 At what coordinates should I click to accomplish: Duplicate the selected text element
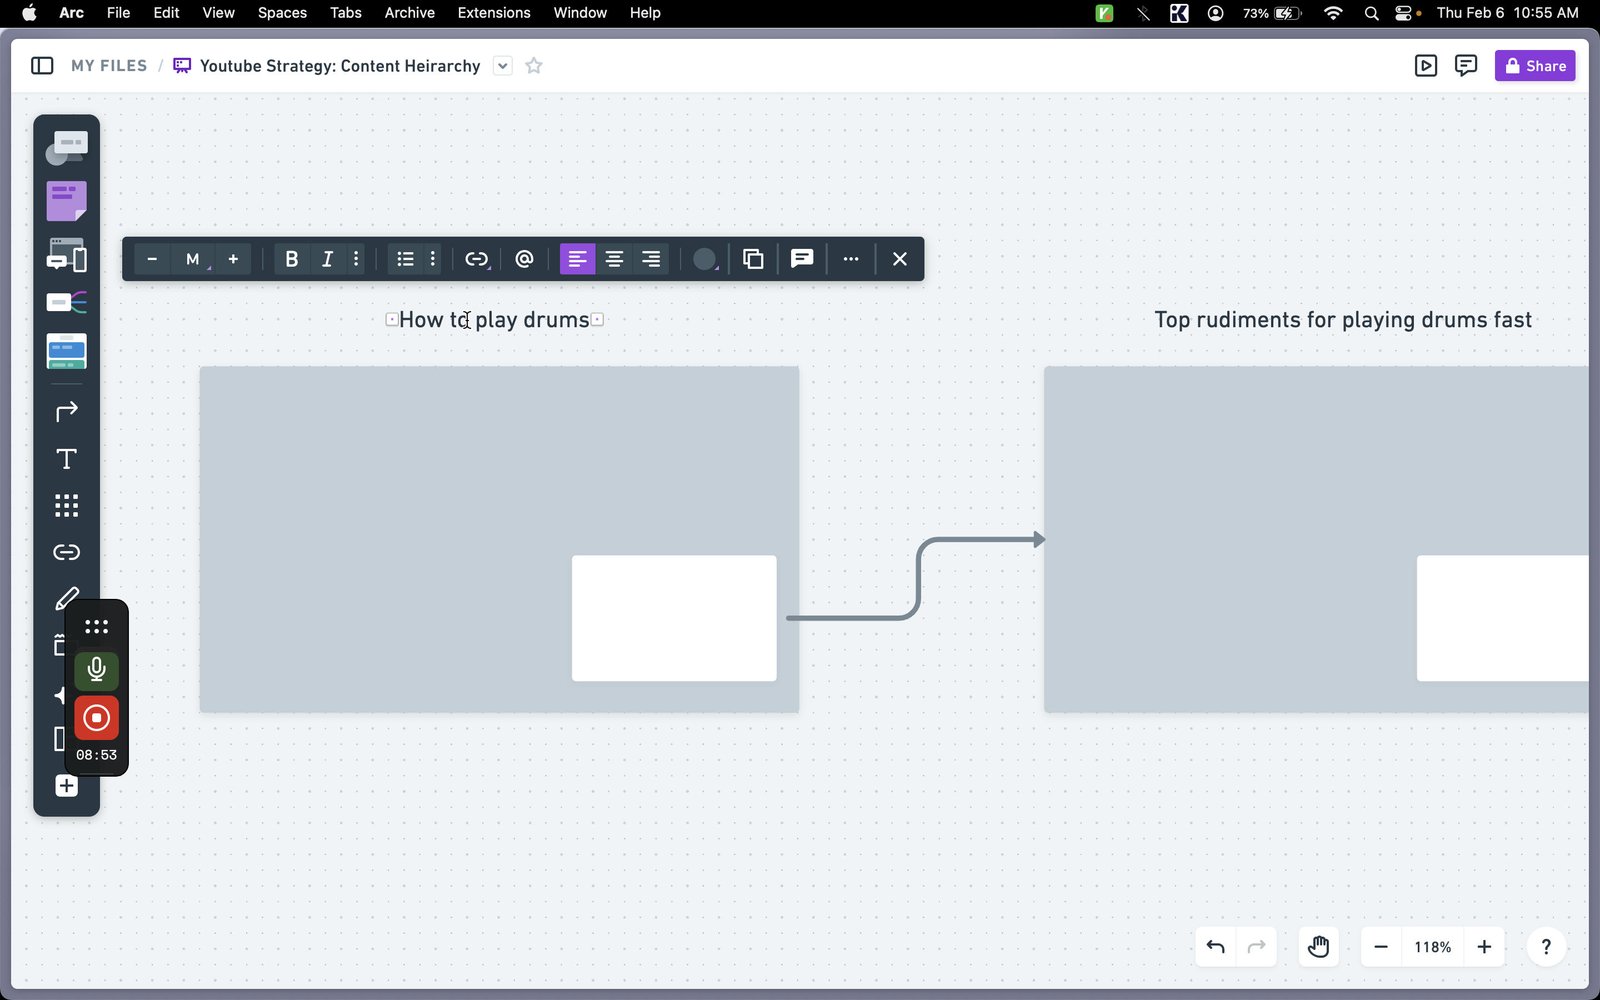[x=753, y=259]
